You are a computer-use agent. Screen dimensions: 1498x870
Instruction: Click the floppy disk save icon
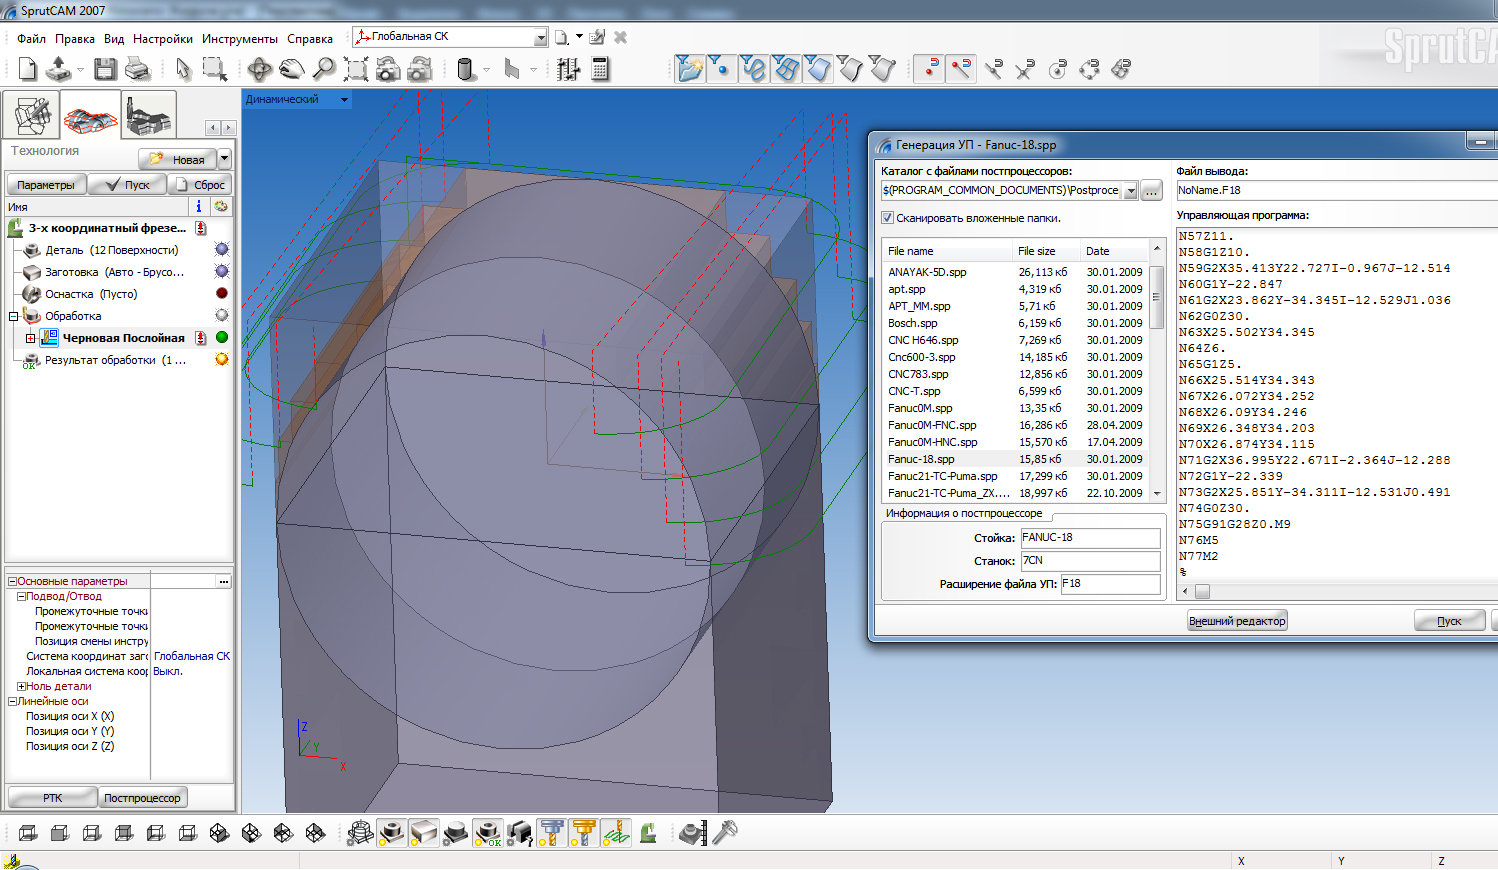click(x=105, y=69)
